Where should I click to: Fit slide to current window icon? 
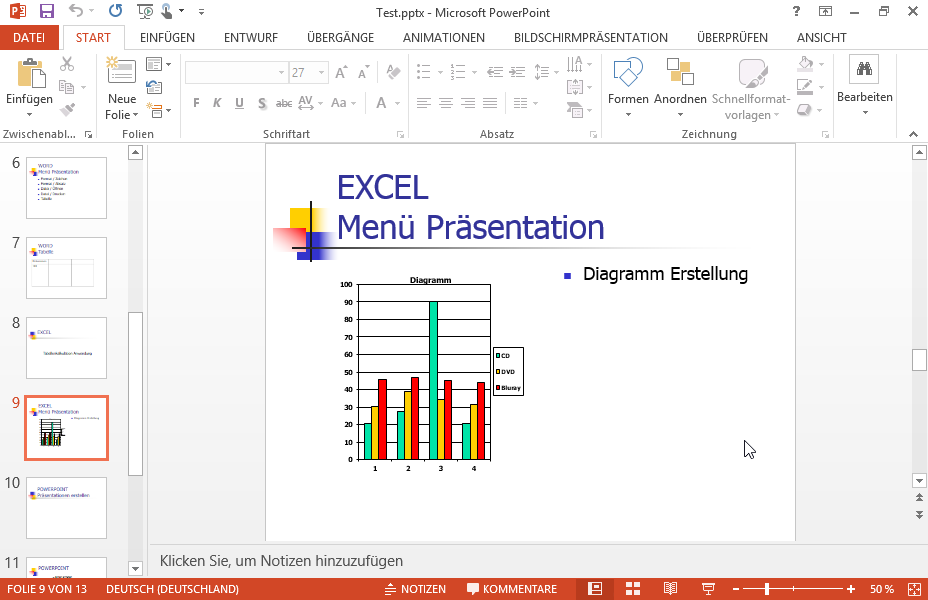click(914, 589)
